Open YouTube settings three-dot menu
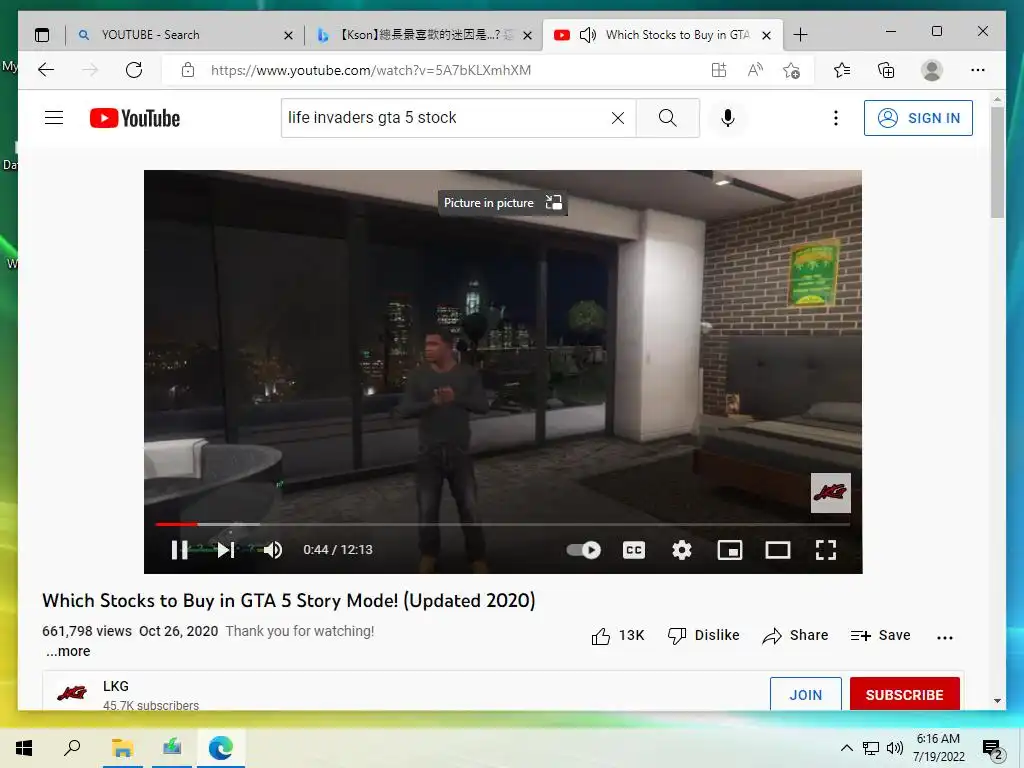 pyautogui.click(x=835, y=118)
